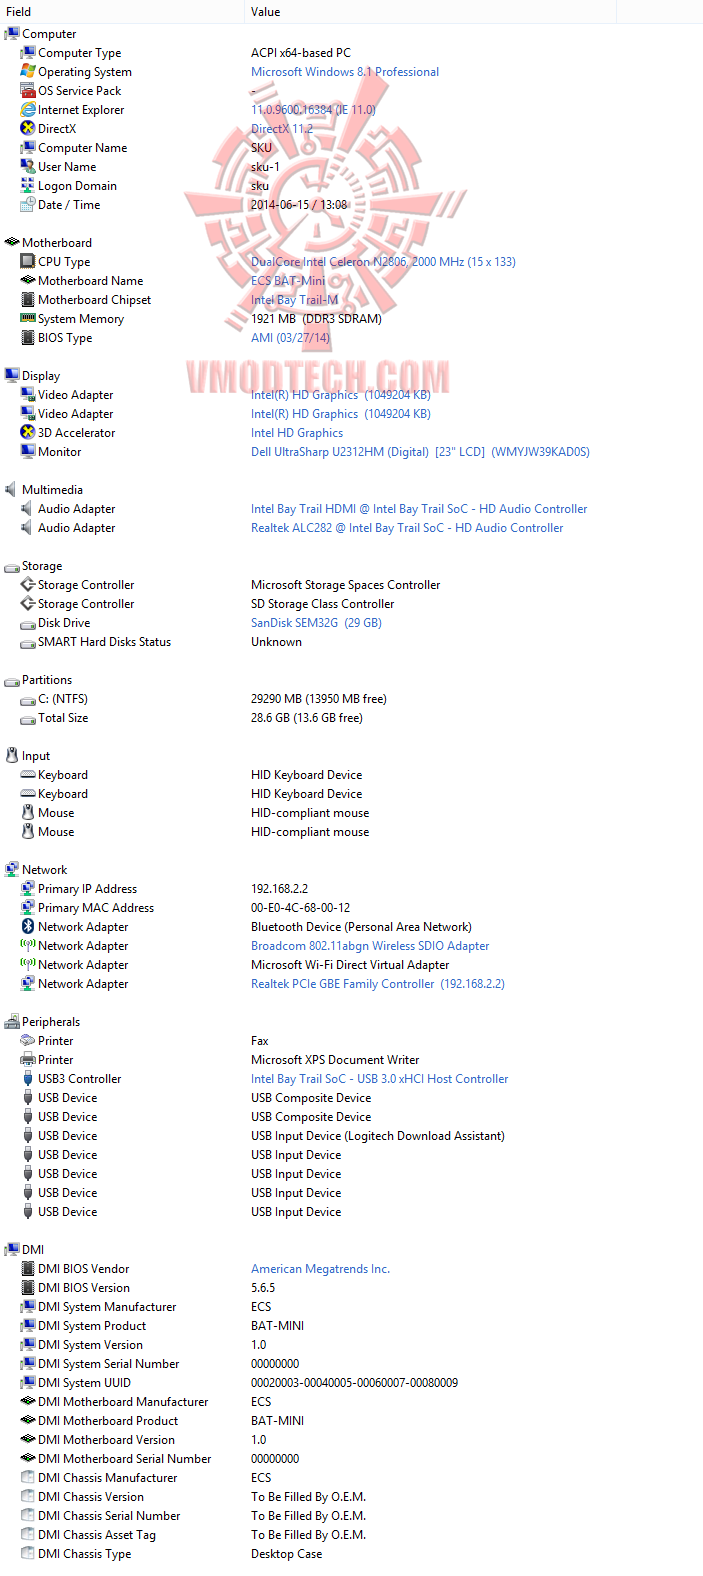Viewport: 703px width, 1576px height.
Task: Click the Fax printer icon
Action: tap(28, 1041)
